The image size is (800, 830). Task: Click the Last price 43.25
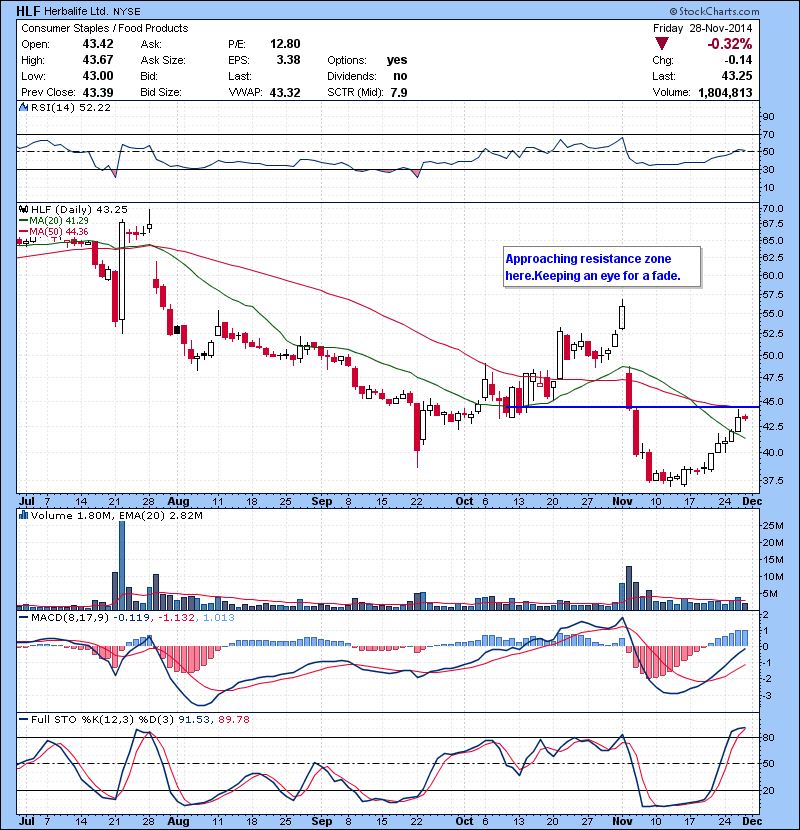pyautogui.click(x=736, y=76)
